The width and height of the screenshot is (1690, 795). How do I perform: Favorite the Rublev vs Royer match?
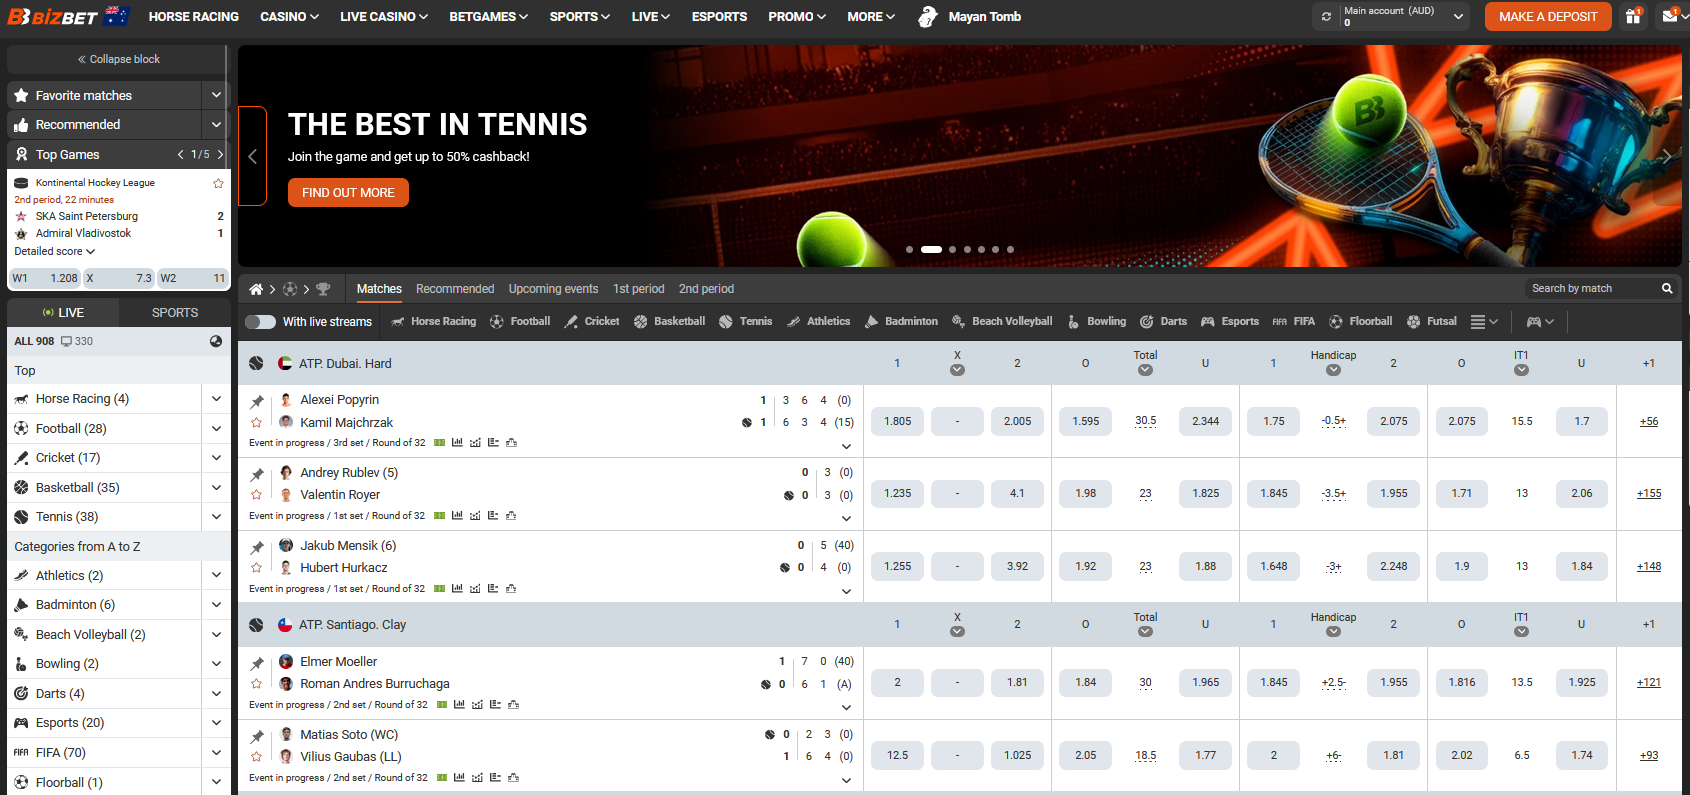coord(257,495)
